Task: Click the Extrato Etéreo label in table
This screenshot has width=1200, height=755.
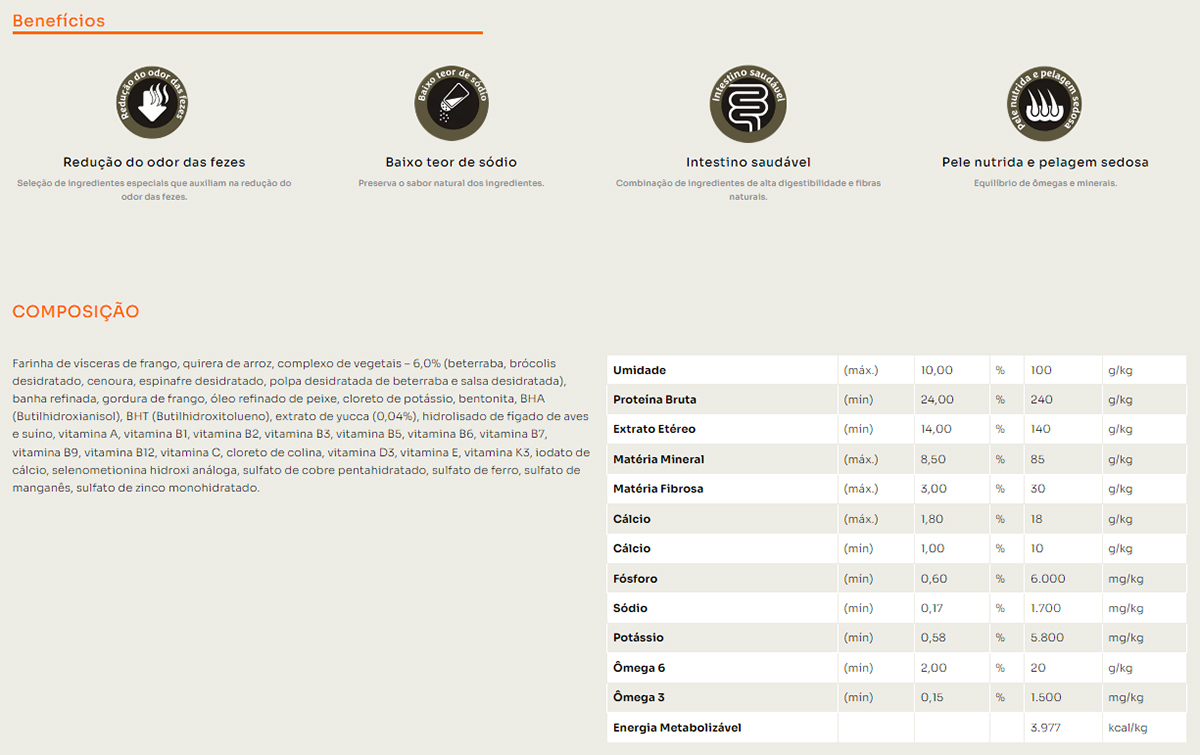Action: pos(654,429)
